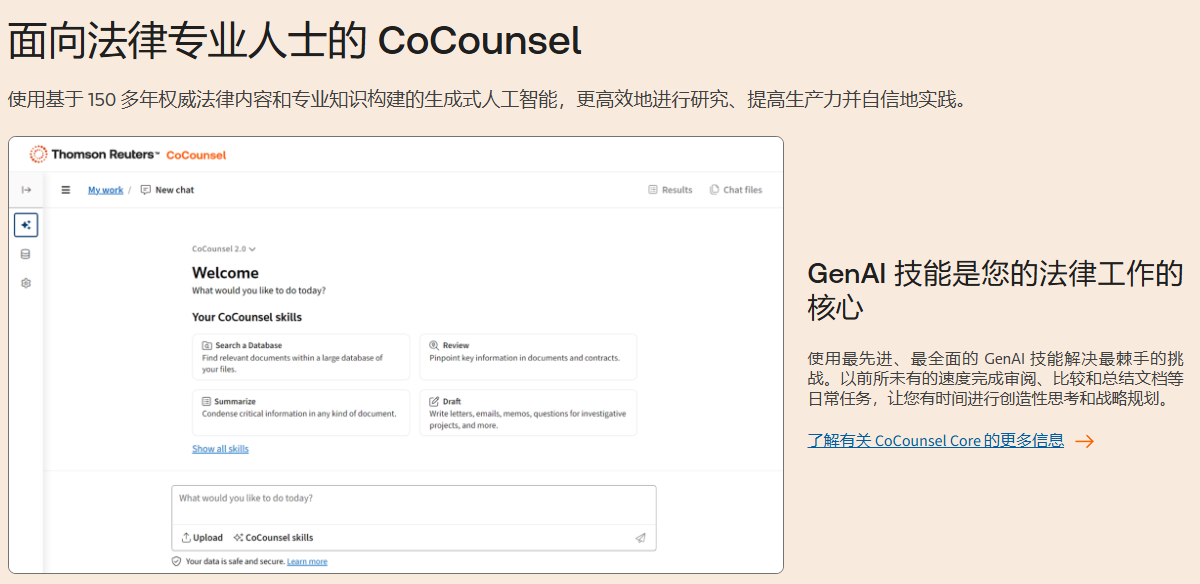Open CoCounsel skills button below input
Viewport: 1200px width, 584px height.
click(x=273, y=537)
